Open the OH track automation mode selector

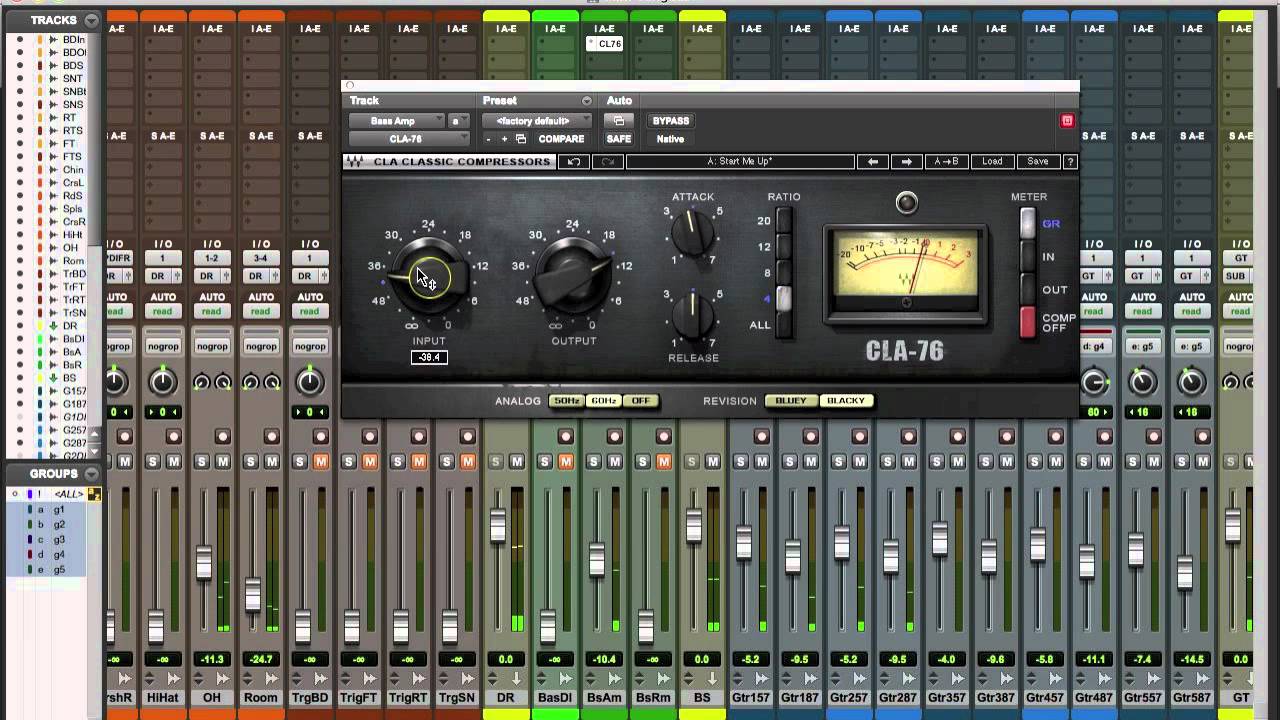[x=212, y=311]
